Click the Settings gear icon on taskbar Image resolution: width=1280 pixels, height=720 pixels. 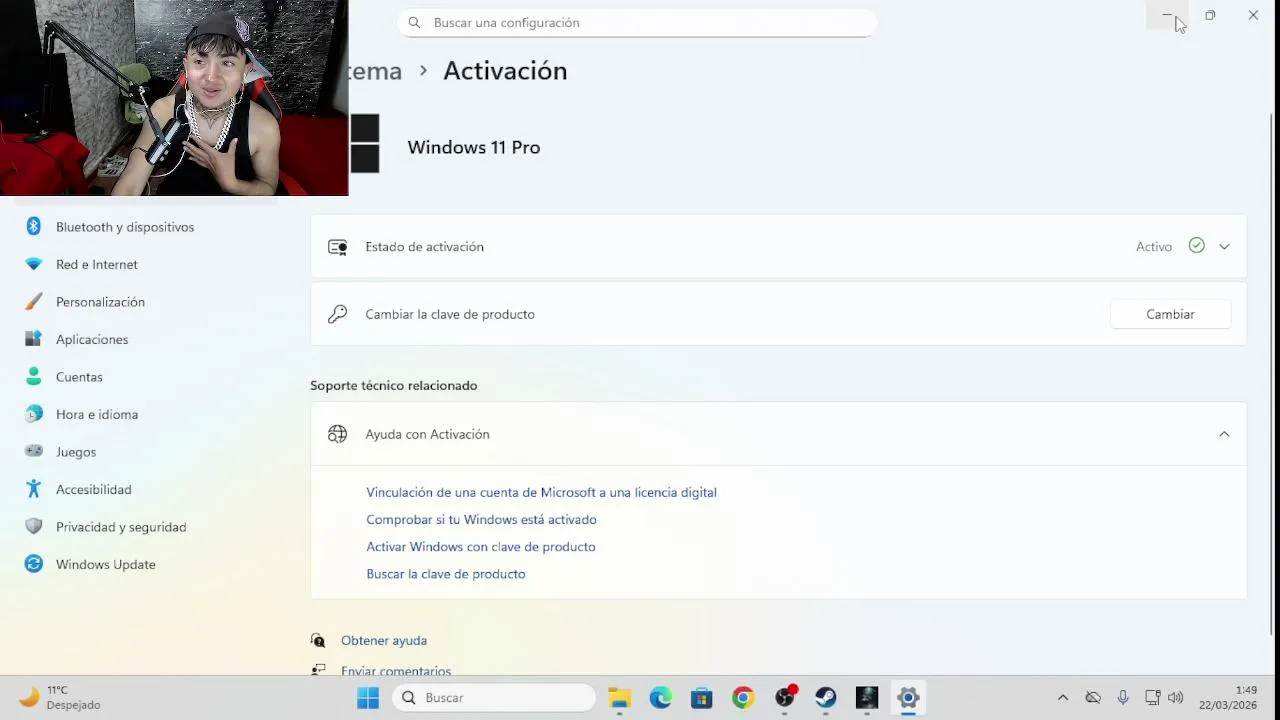click(908, 698)
